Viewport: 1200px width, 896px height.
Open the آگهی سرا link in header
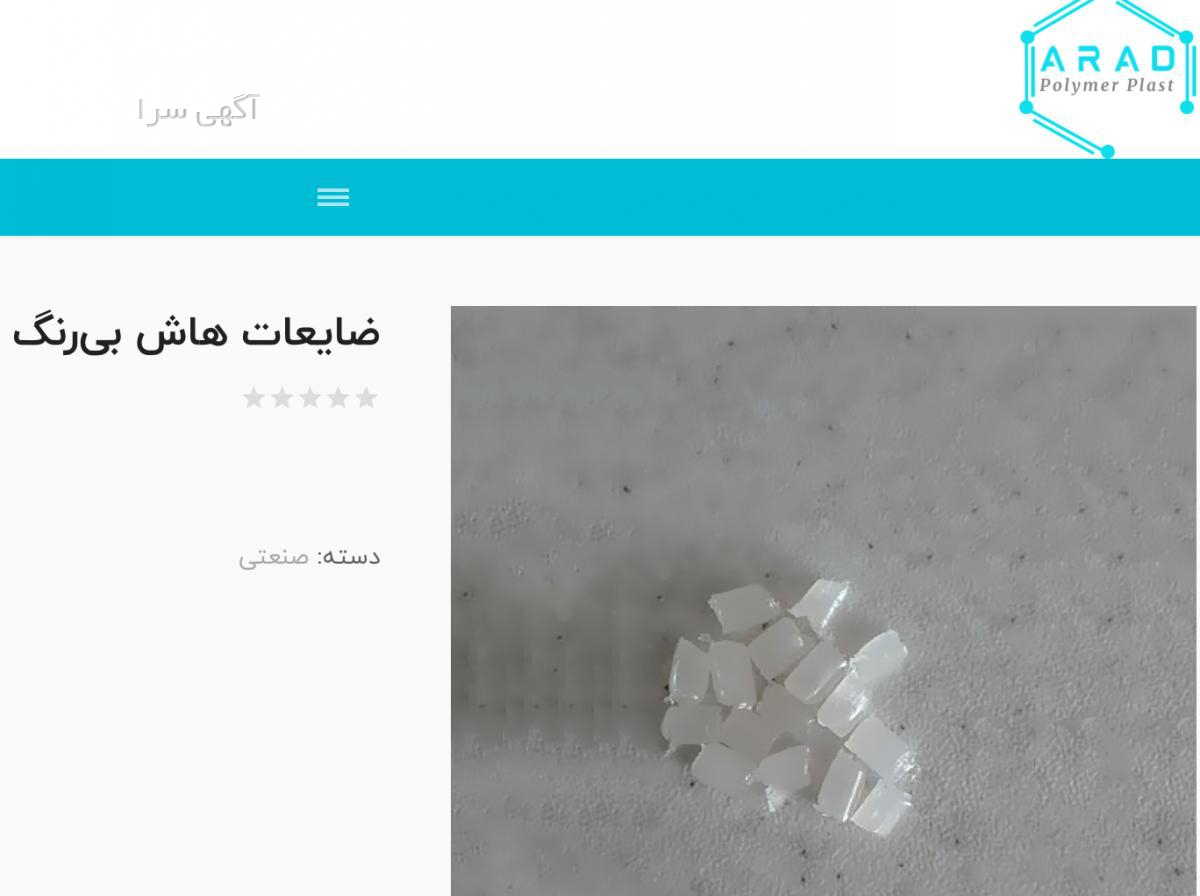(198, 109)
